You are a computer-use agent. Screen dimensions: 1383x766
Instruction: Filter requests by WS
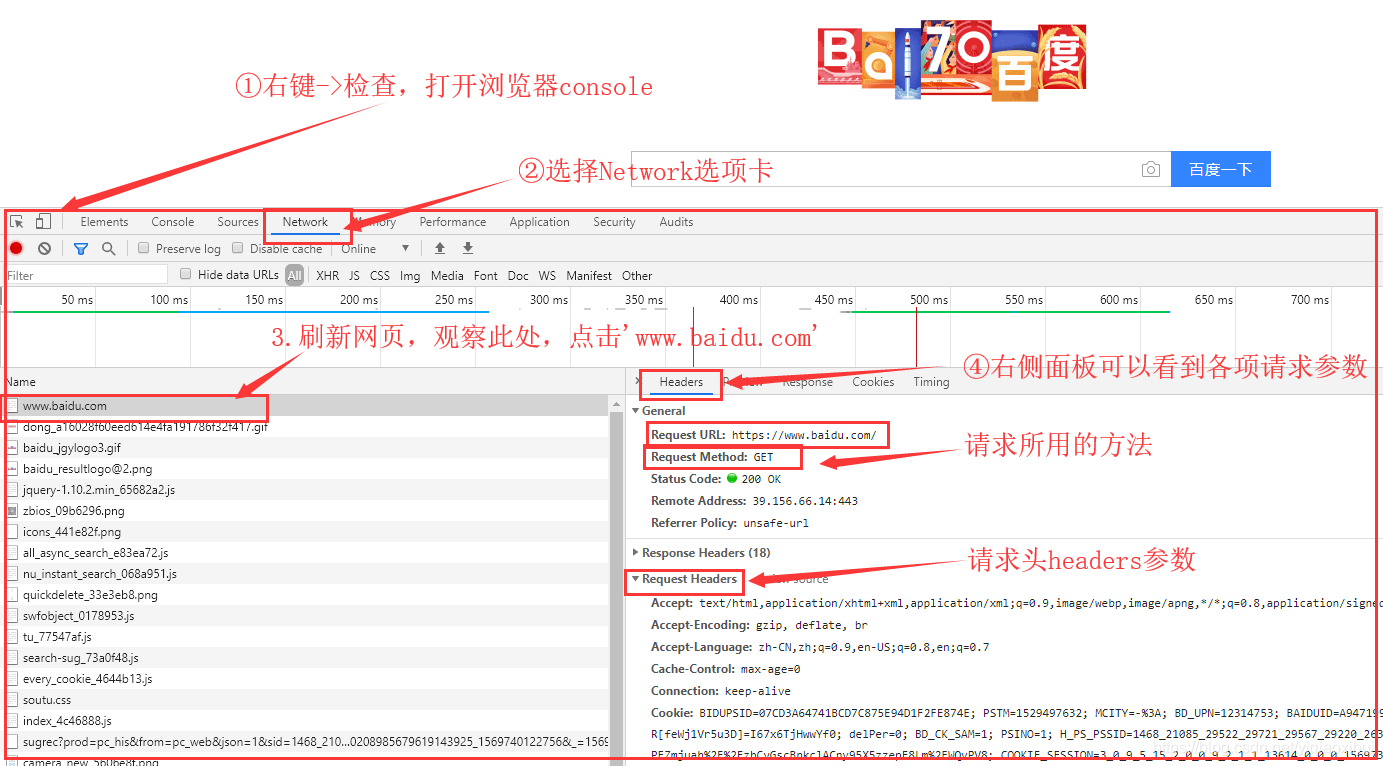point(547,275)
